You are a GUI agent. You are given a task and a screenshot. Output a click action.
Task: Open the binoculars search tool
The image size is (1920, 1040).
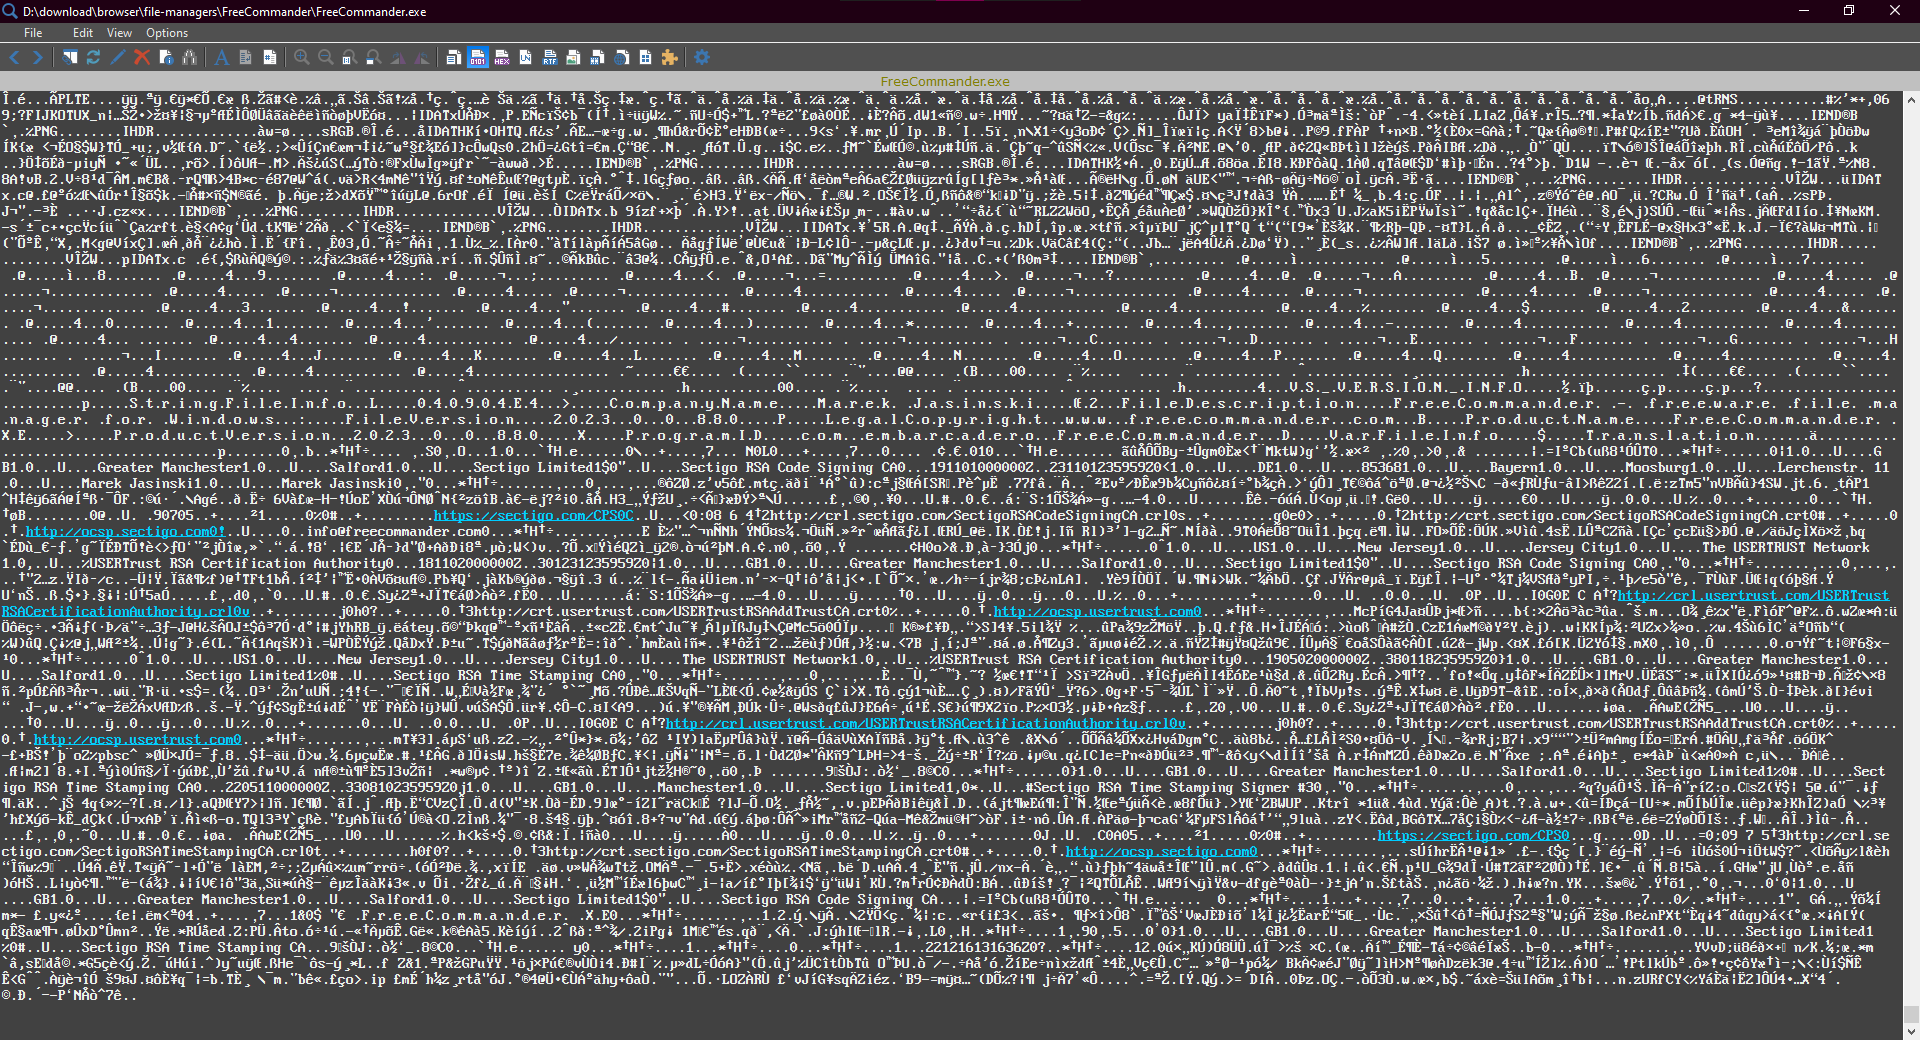[189, 58]
